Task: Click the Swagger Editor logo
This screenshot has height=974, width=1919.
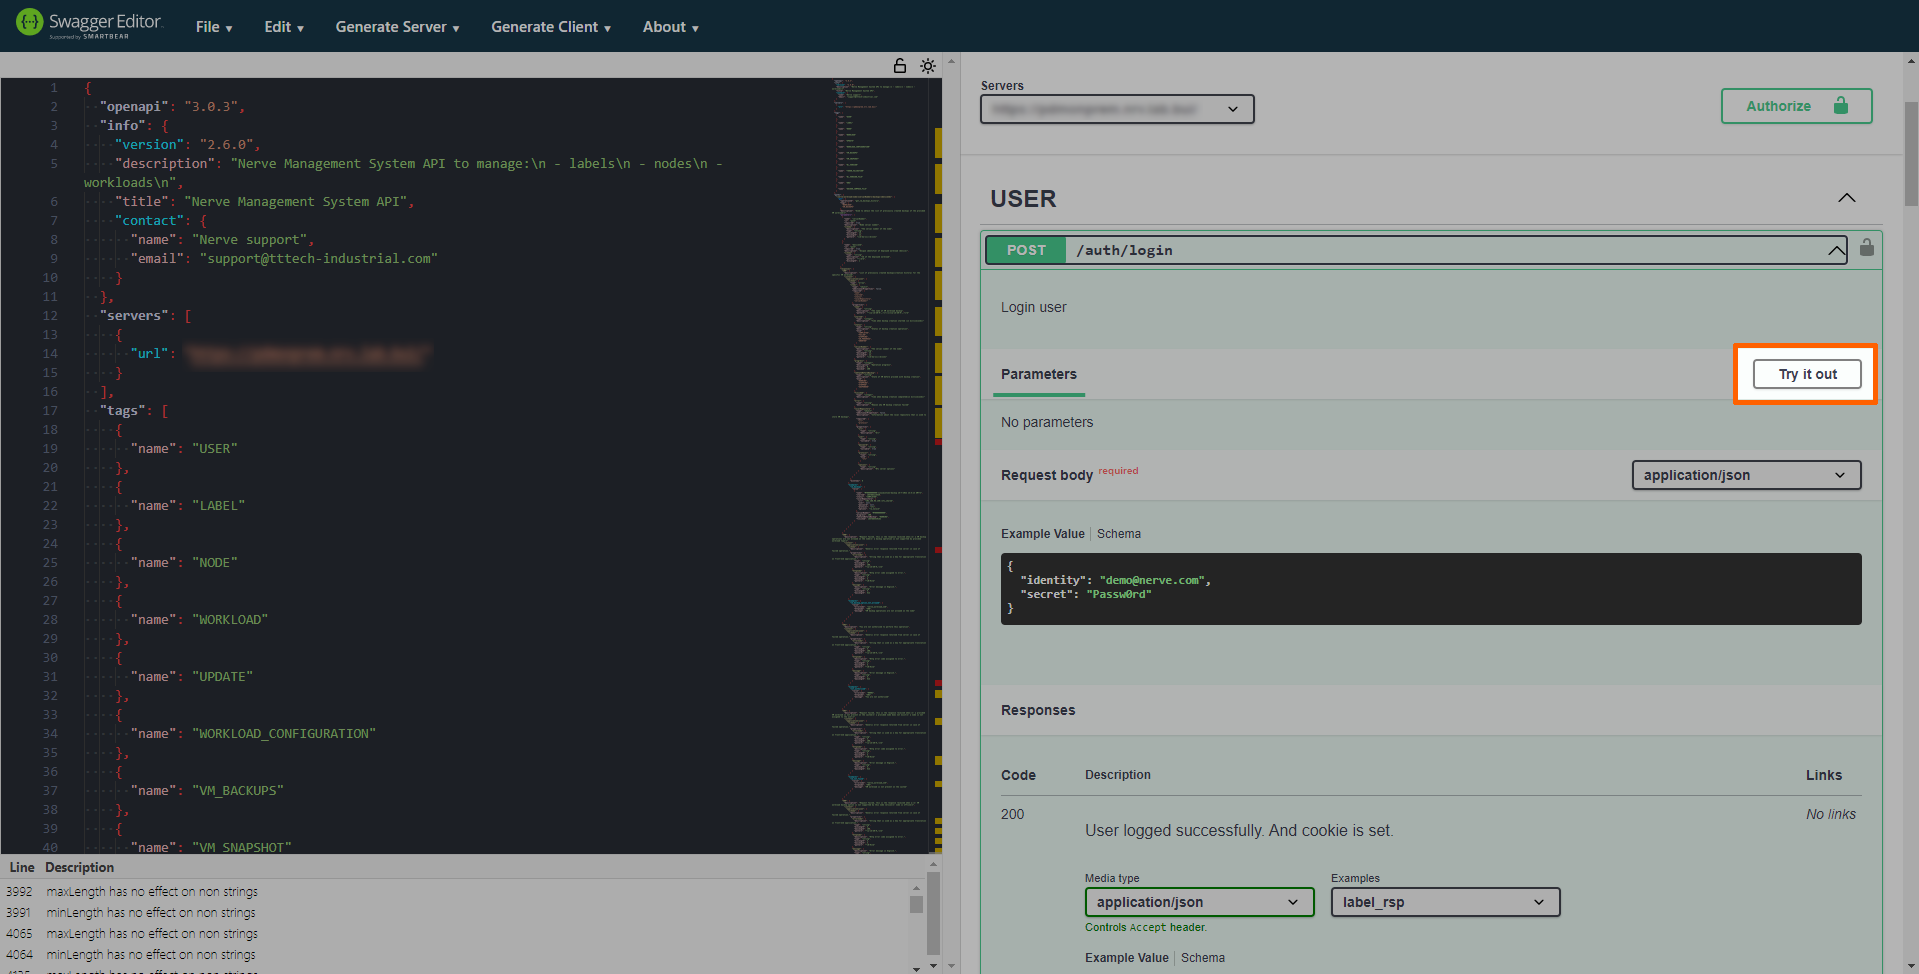Action: (x=88, y=24)
